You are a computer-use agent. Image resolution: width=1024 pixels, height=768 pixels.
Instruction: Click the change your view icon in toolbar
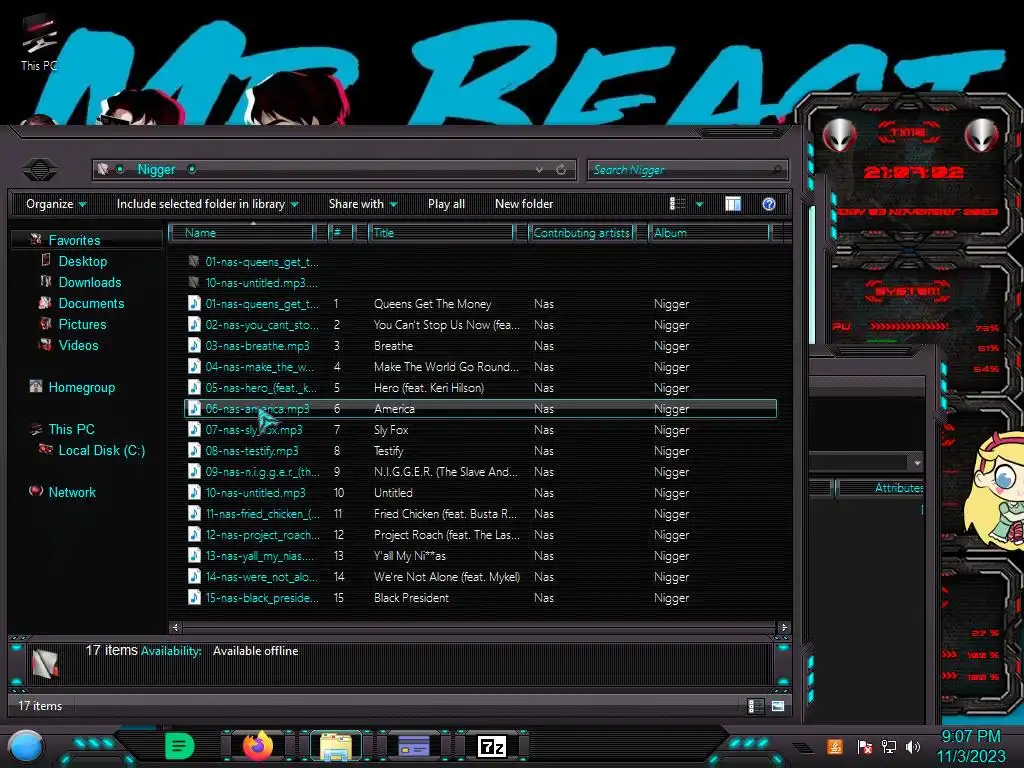[x=677, y=204]
